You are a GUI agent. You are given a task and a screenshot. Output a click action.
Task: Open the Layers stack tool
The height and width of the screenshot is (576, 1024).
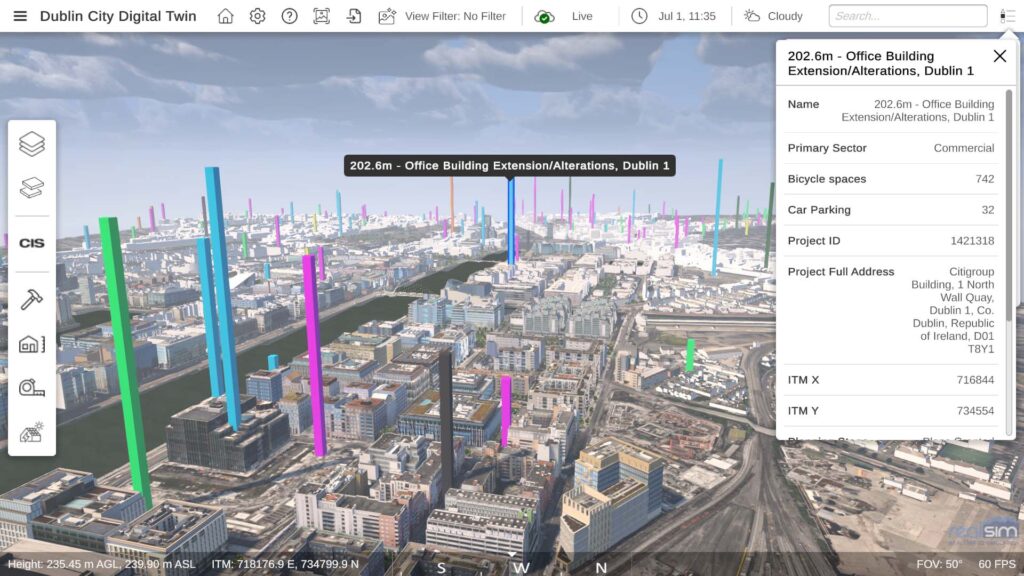click(31, 144)
